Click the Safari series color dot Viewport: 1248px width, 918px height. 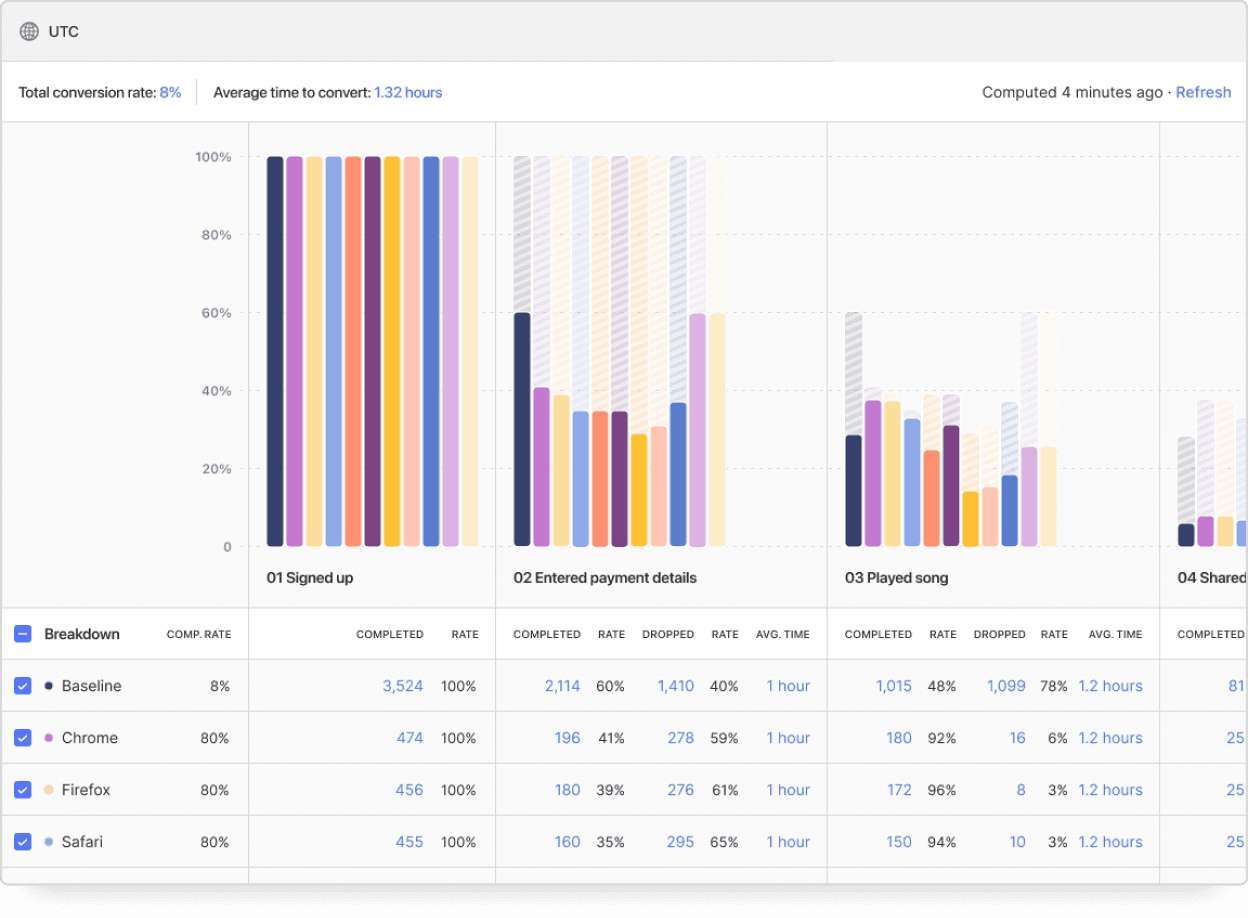(x=48, y=842)
